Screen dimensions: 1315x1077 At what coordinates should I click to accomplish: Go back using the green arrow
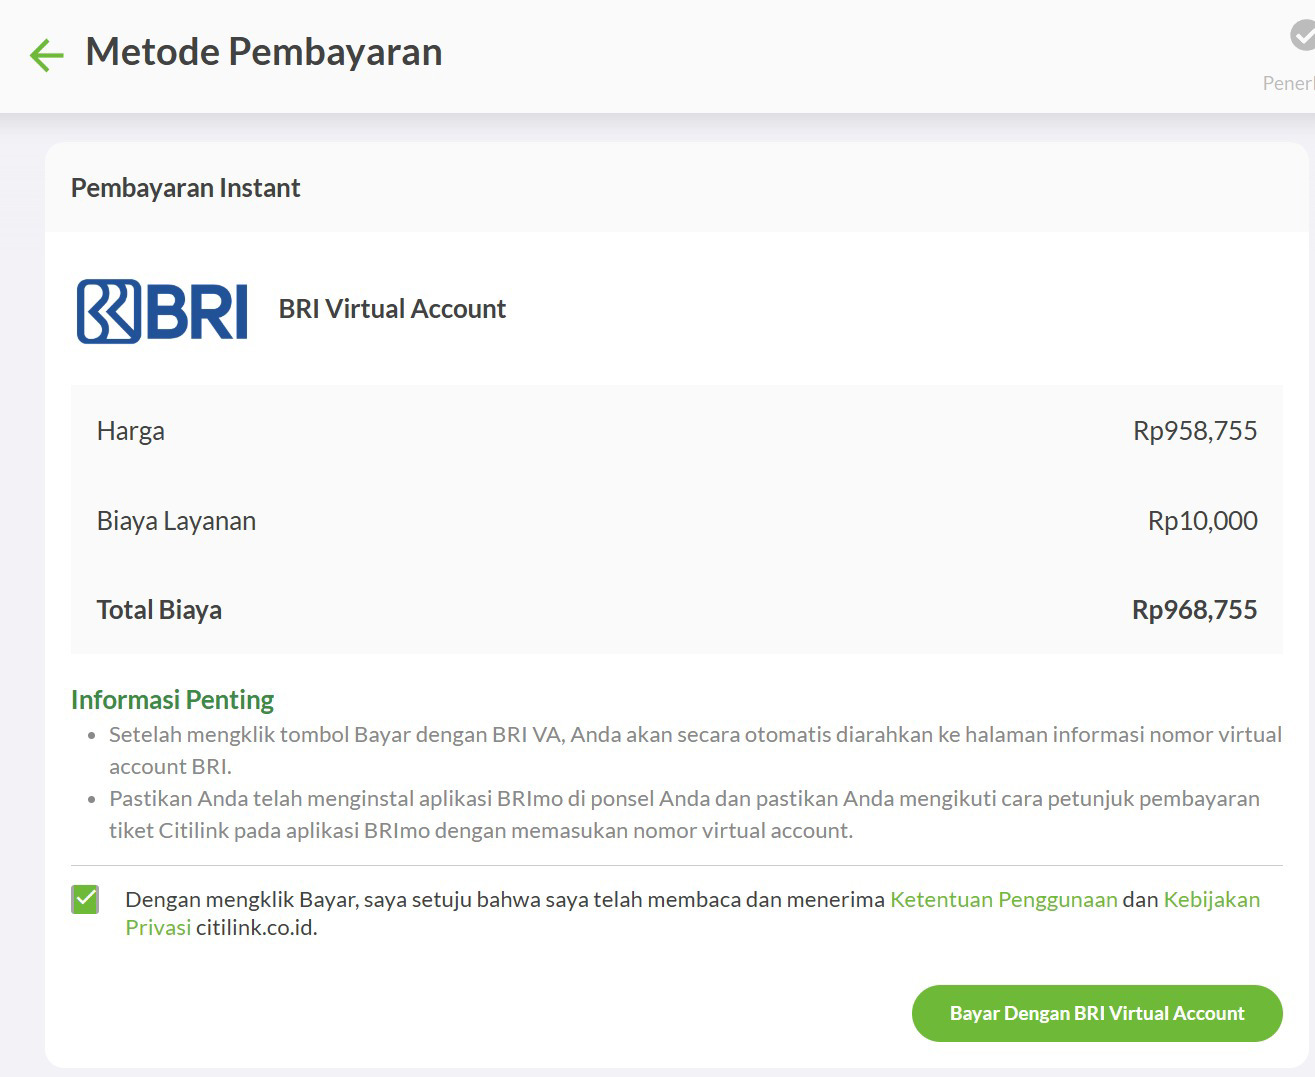(x=46, y=55)
